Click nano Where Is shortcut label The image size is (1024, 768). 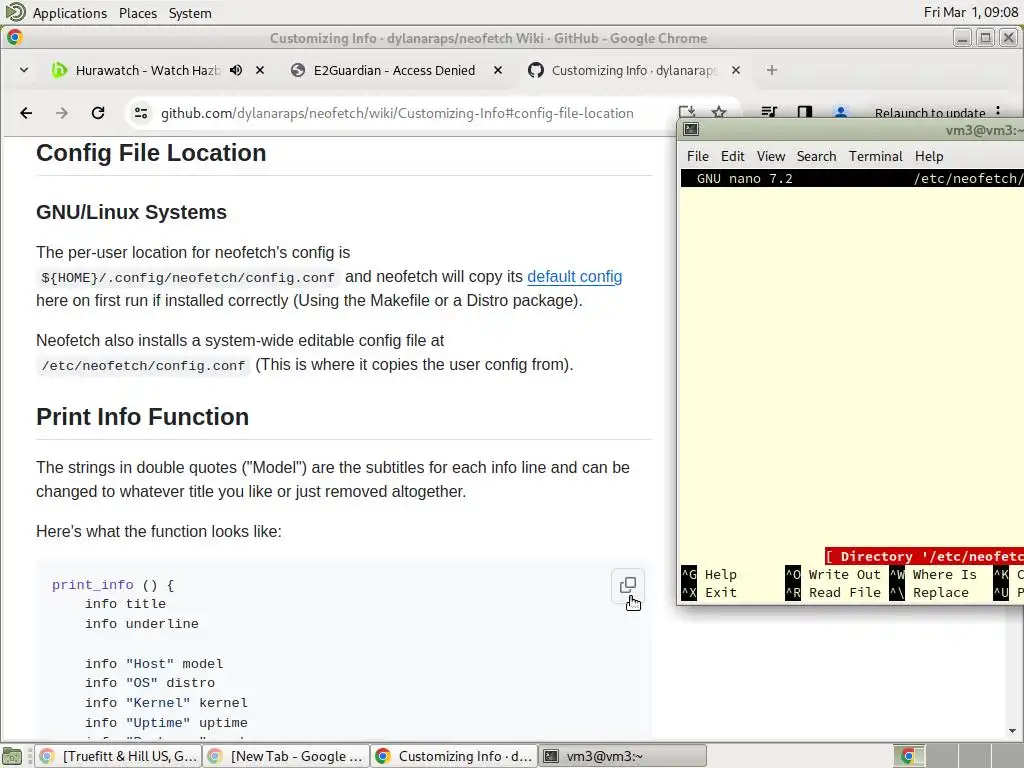944,575
